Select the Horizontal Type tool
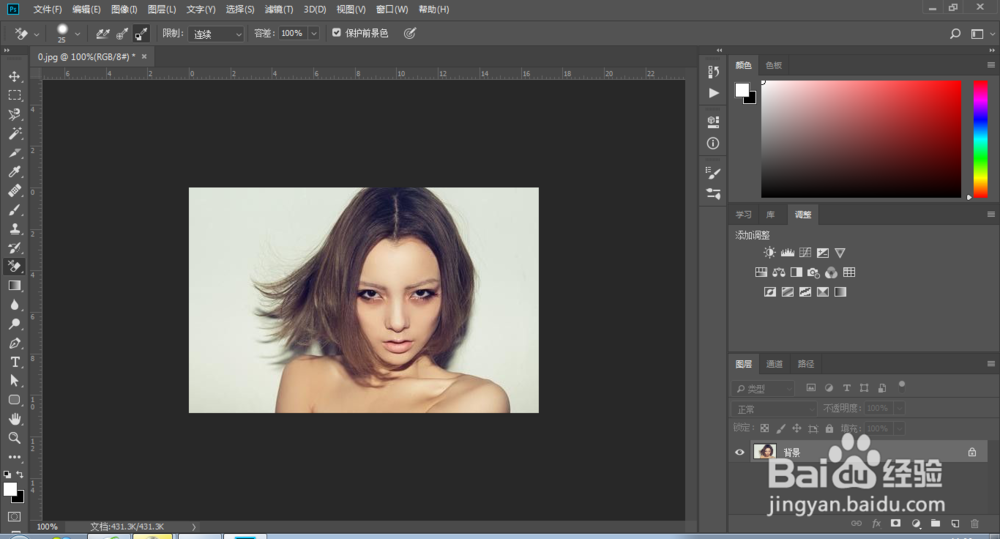1000x539 pixels. point(15,362)
